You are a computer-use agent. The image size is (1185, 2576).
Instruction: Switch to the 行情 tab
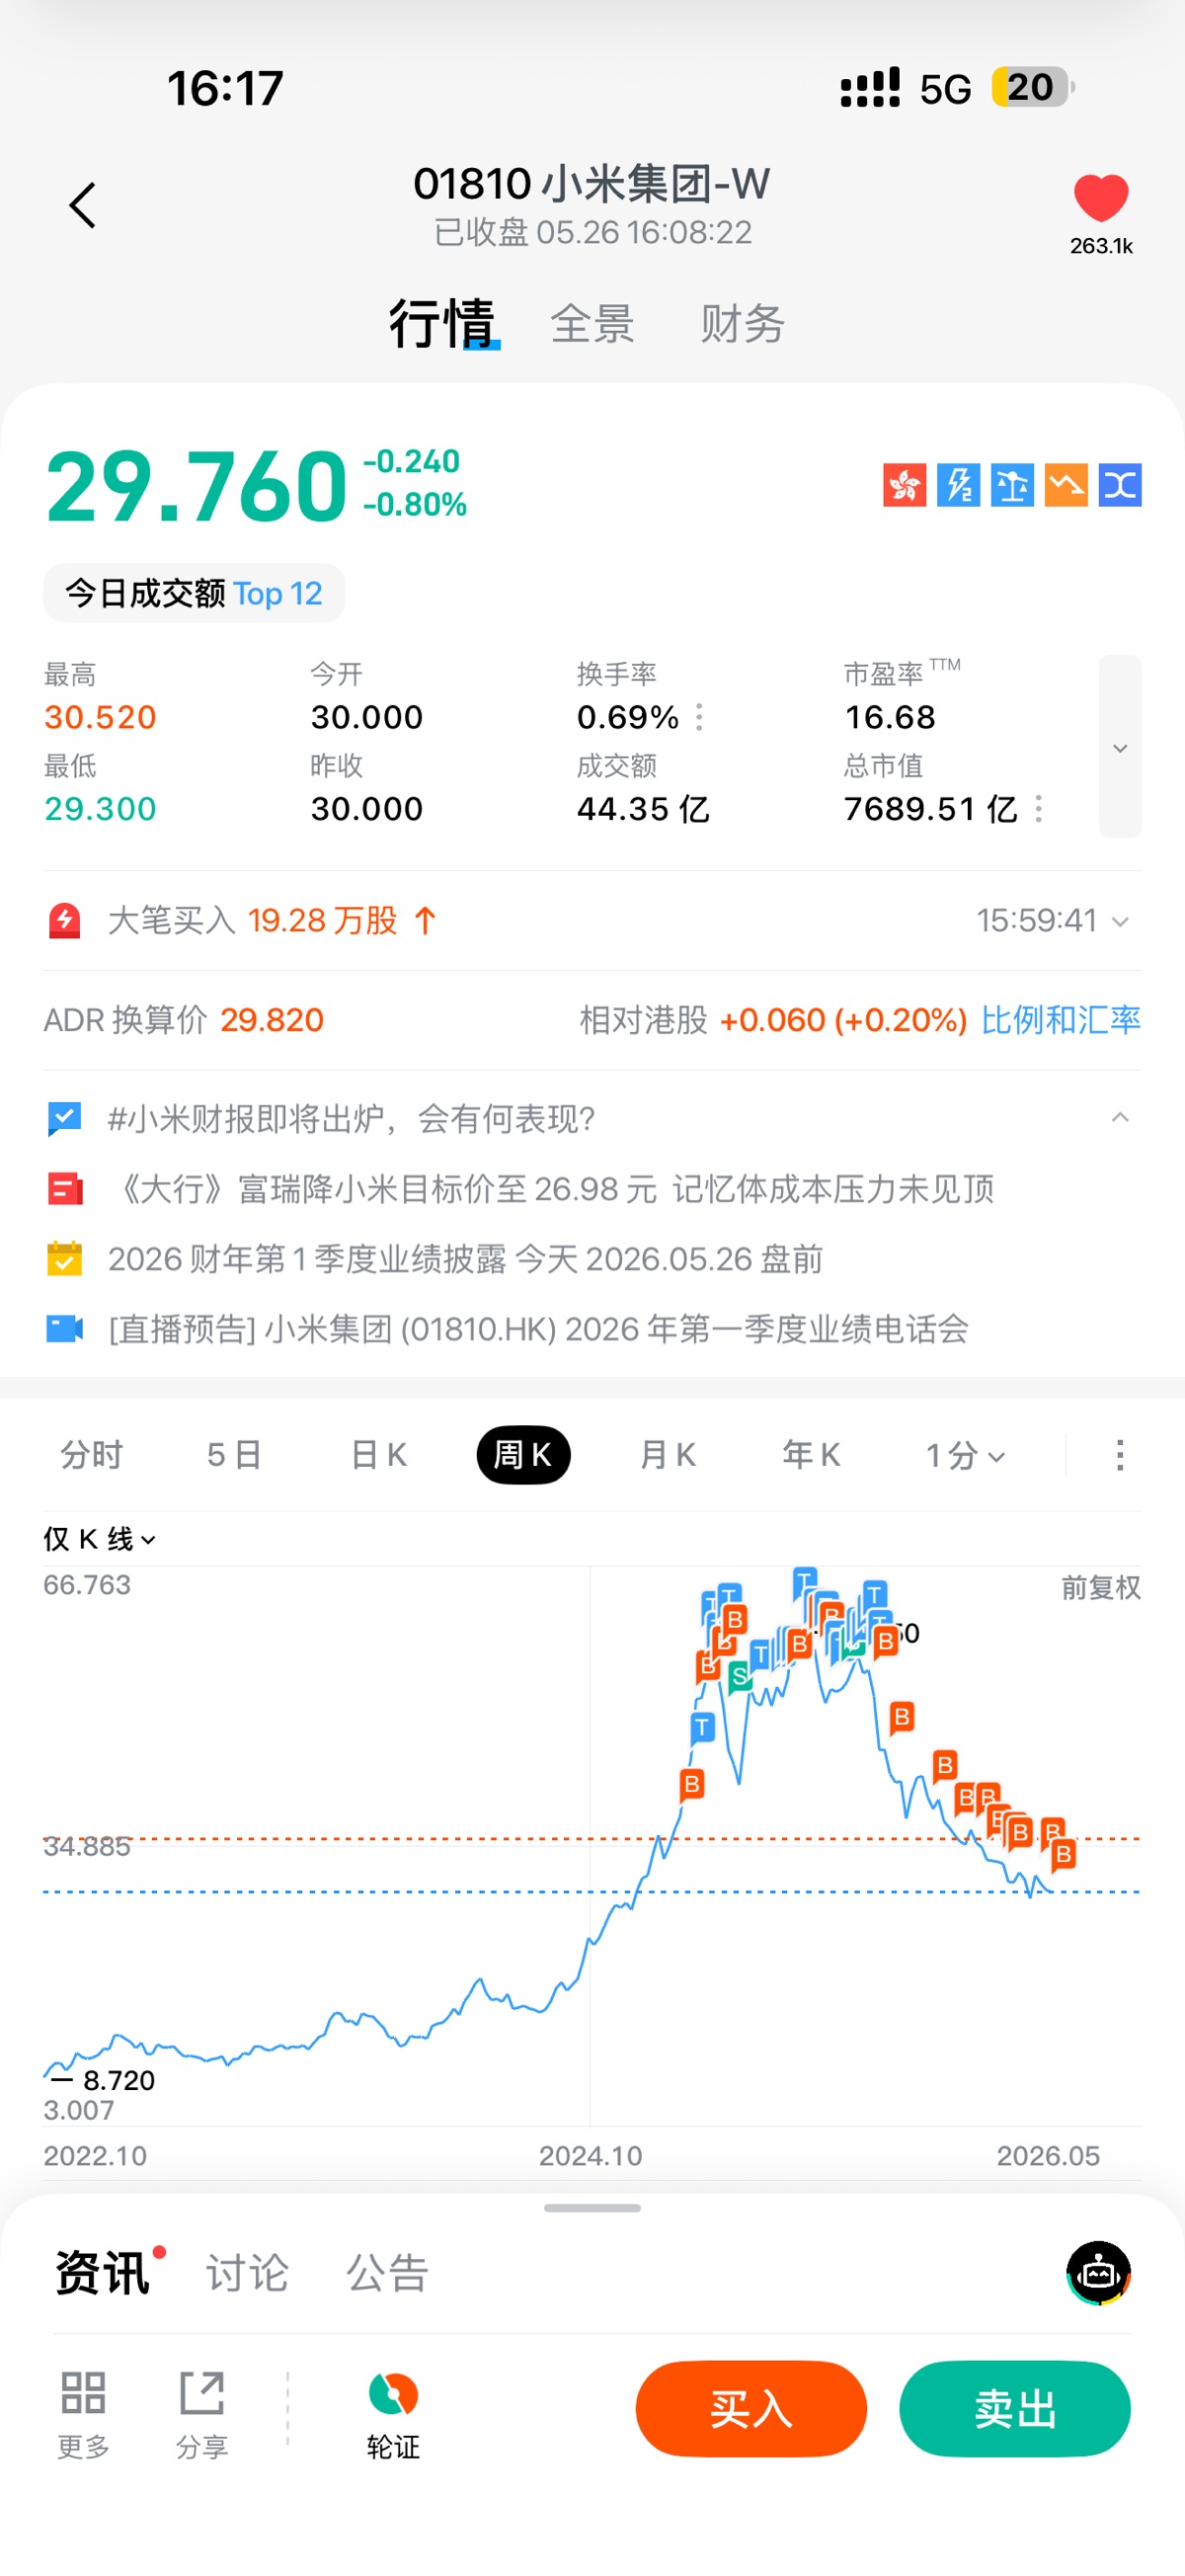point(442,323)
